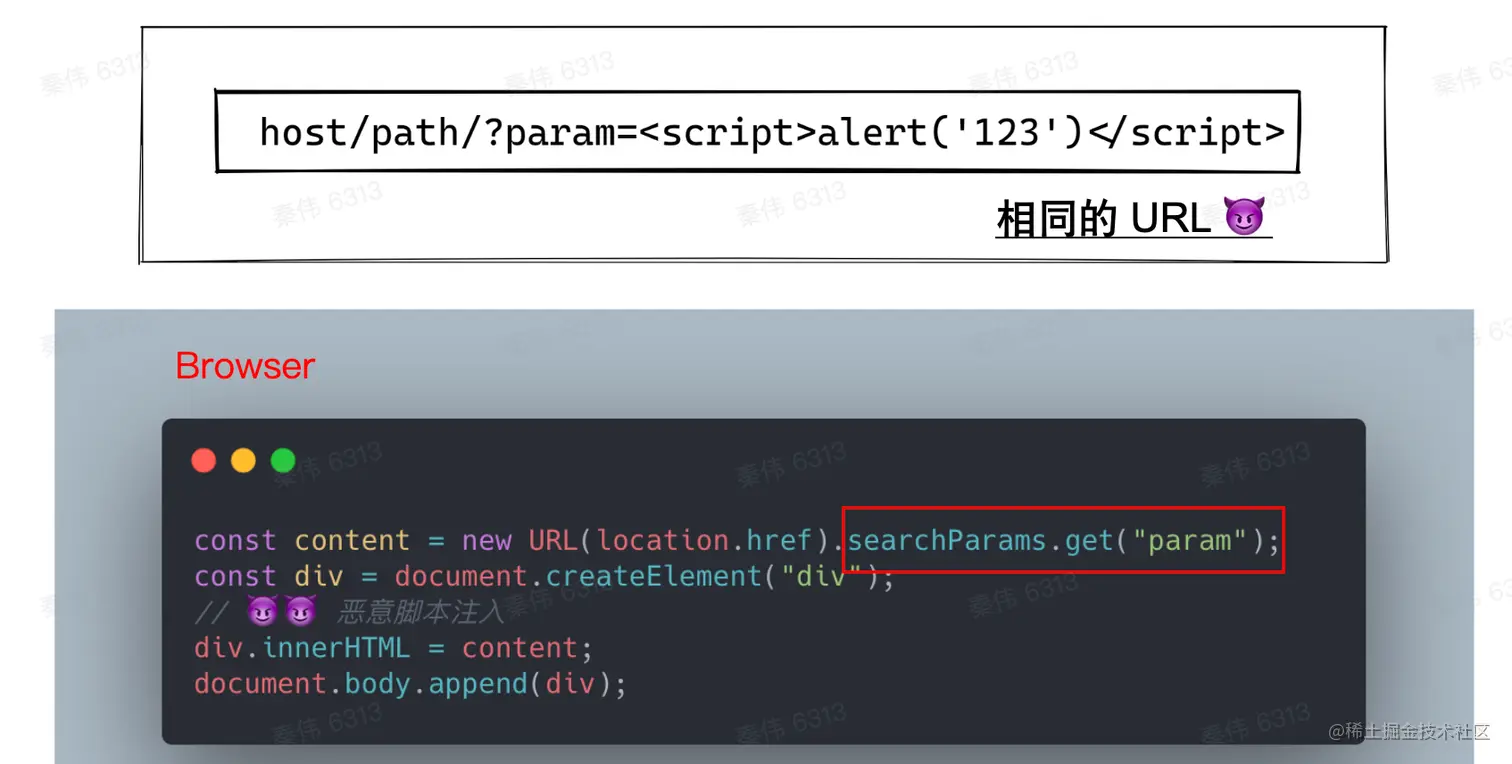Click 'searchParams.get("param")' code
This screenshot has width=1512, height=764.
[1064, 541]
